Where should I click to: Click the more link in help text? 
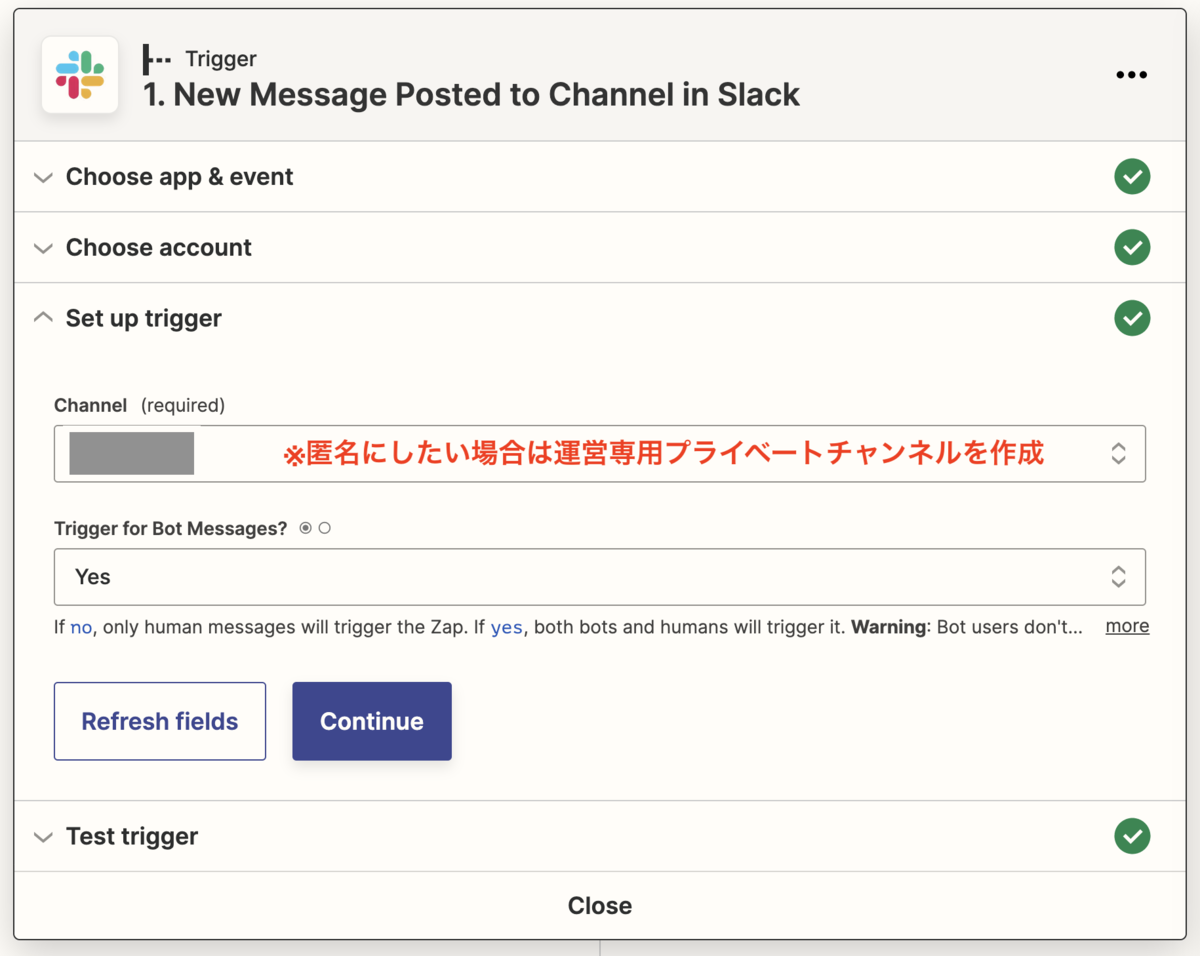(x=1127, y=626)
